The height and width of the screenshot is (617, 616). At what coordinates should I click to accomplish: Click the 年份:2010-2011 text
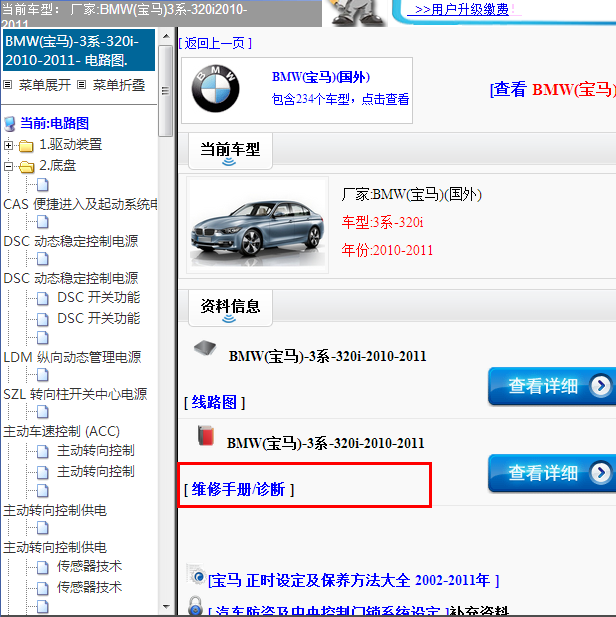coord(387,250)
